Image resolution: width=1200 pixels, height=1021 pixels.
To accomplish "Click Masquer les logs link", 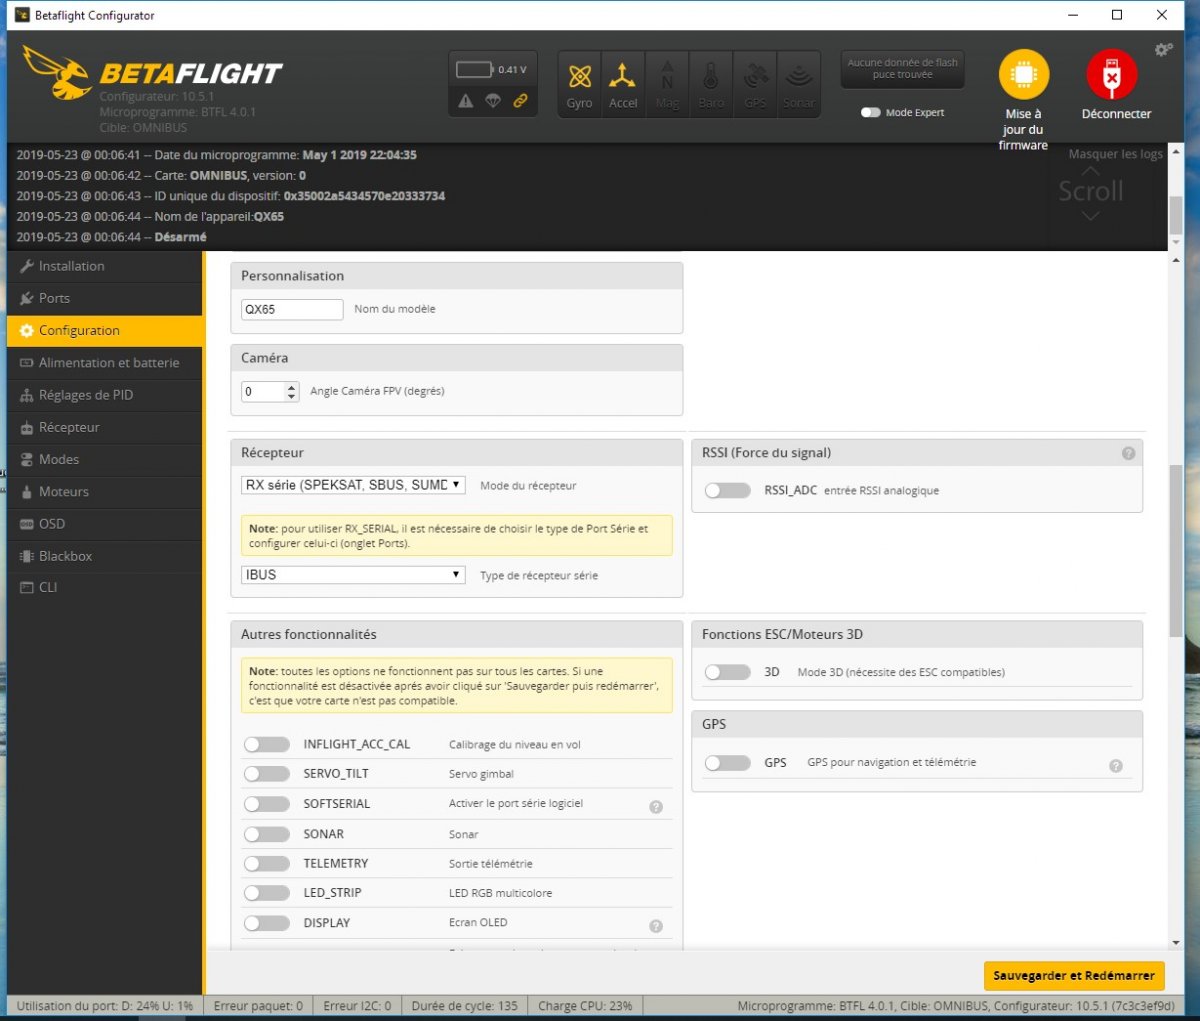I will (1115, 154).
